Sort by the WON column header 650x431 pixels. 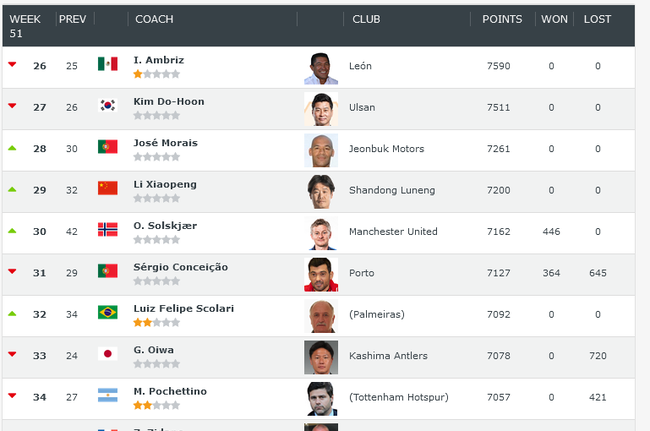tap(554, 19)
